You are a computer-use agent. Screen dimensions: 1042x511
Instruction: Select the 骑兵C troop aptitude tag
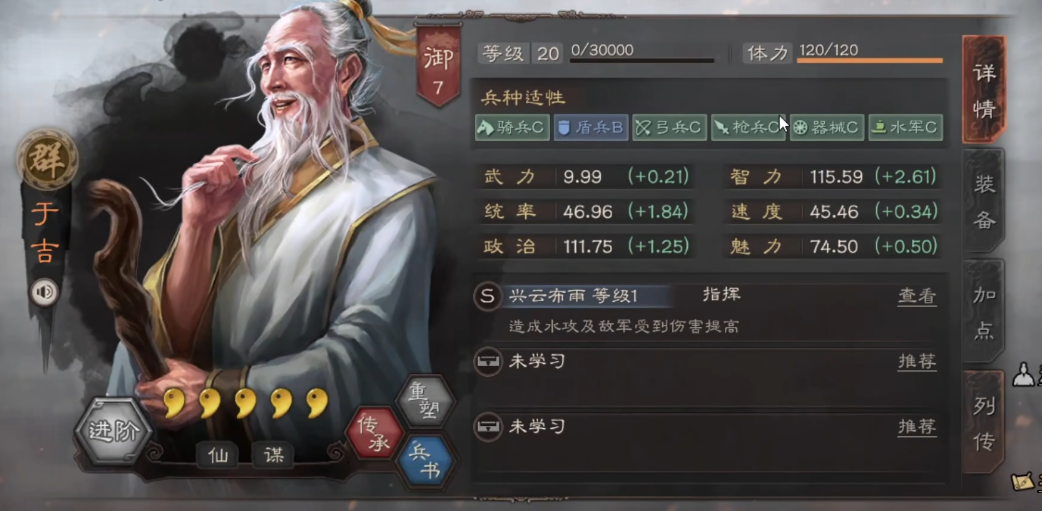coord(512,128)
